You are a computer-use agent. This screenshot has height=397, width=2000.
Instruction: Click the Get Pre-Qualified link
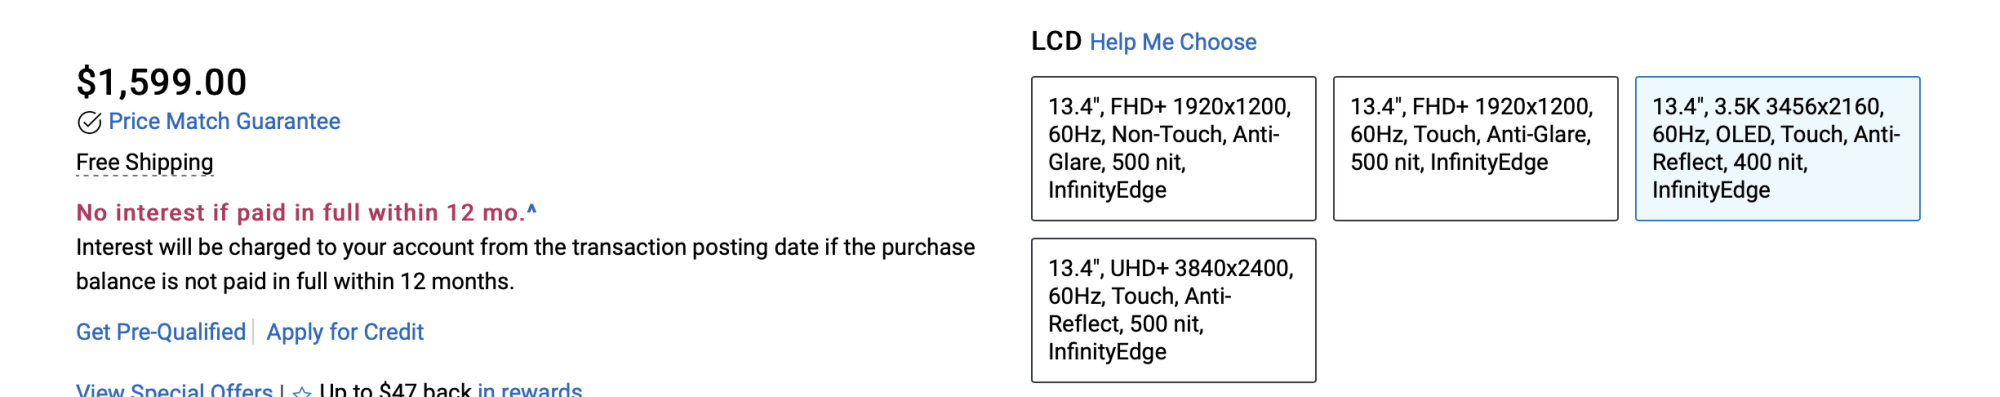(x=161, y=332)
